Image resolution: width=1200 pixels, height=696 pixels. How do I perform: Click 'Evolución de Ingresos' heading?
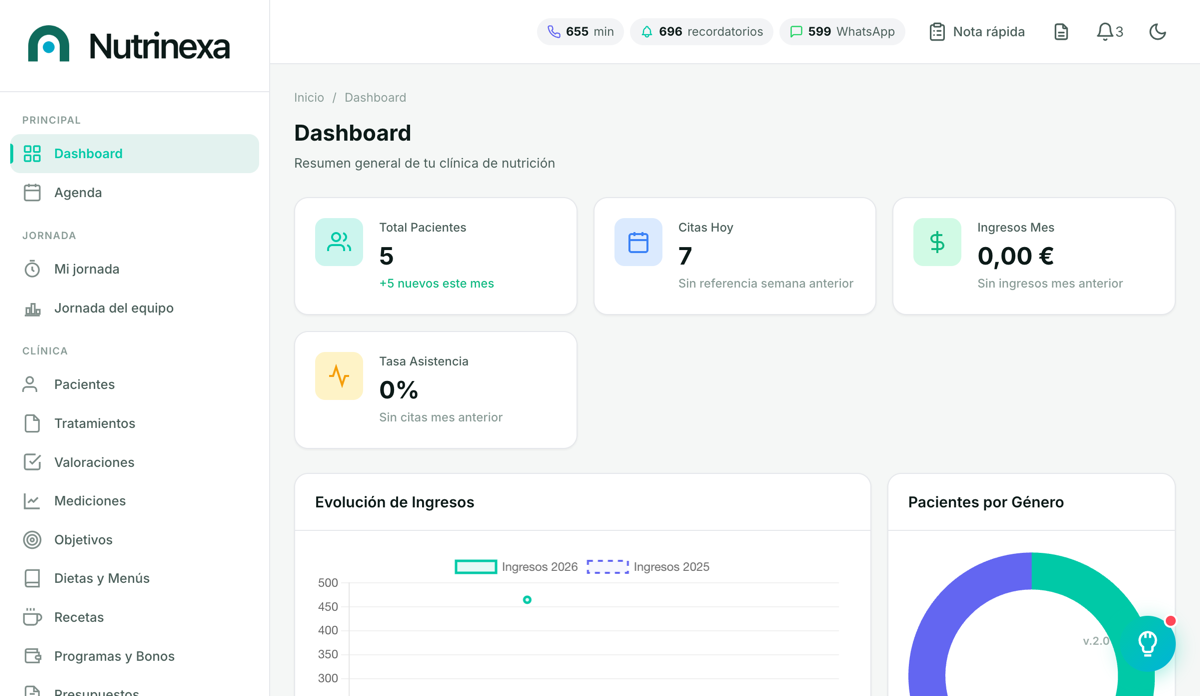pos(394,502)
